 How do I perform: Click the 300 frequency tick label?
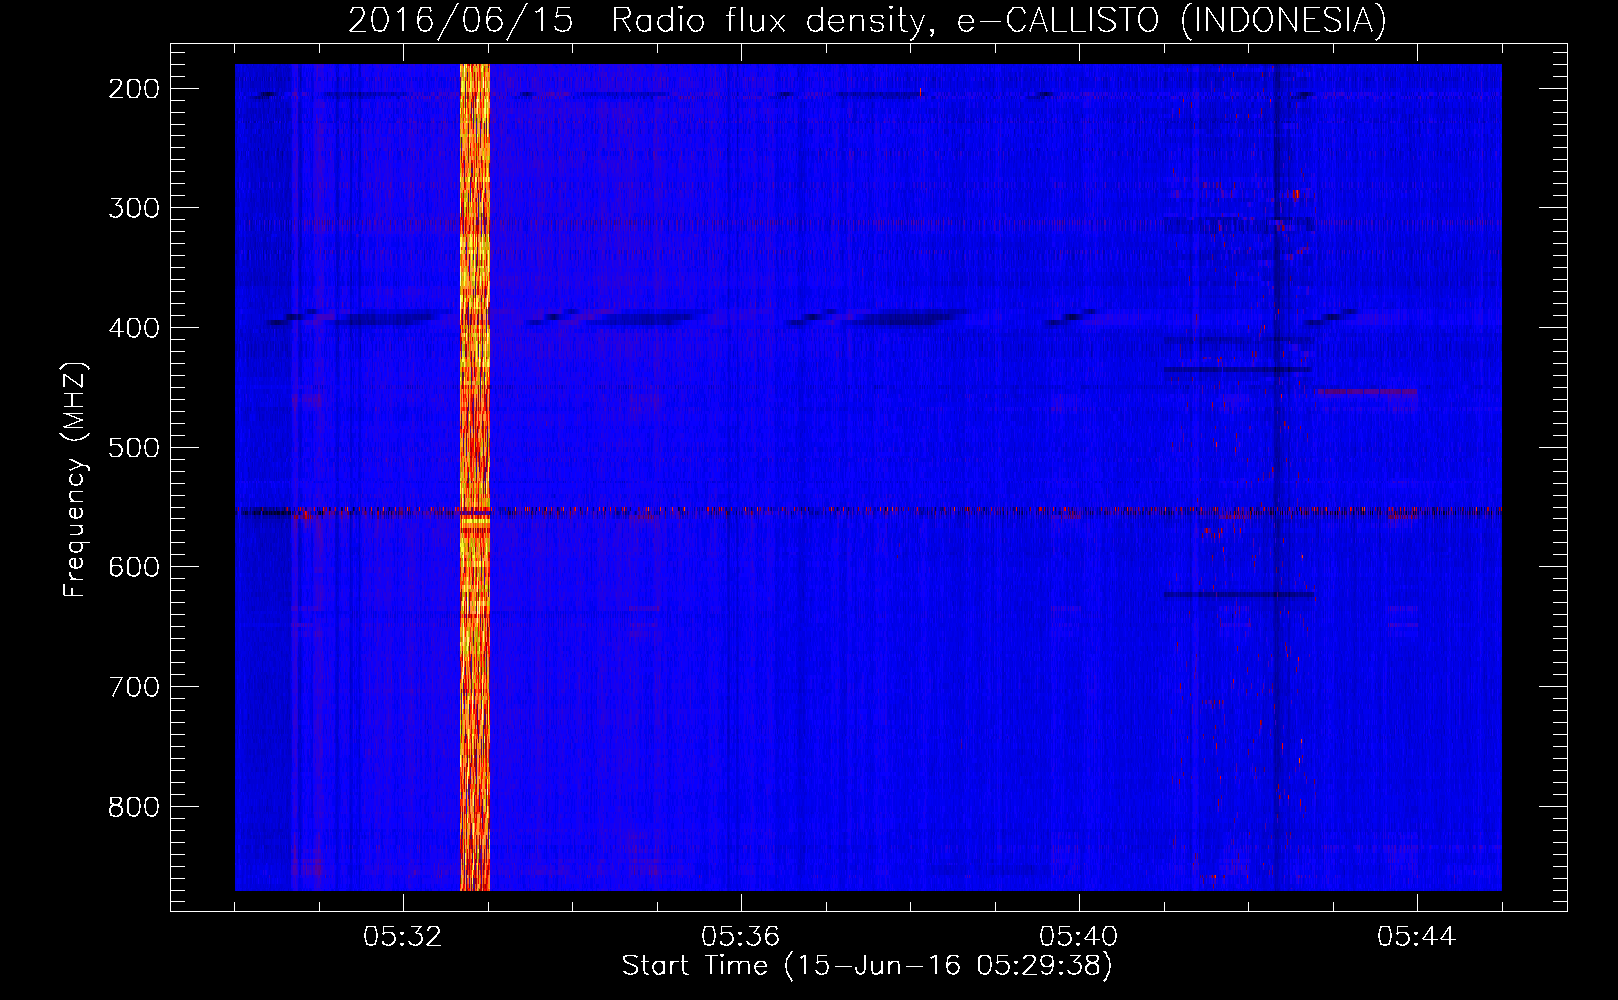point(134,208)
